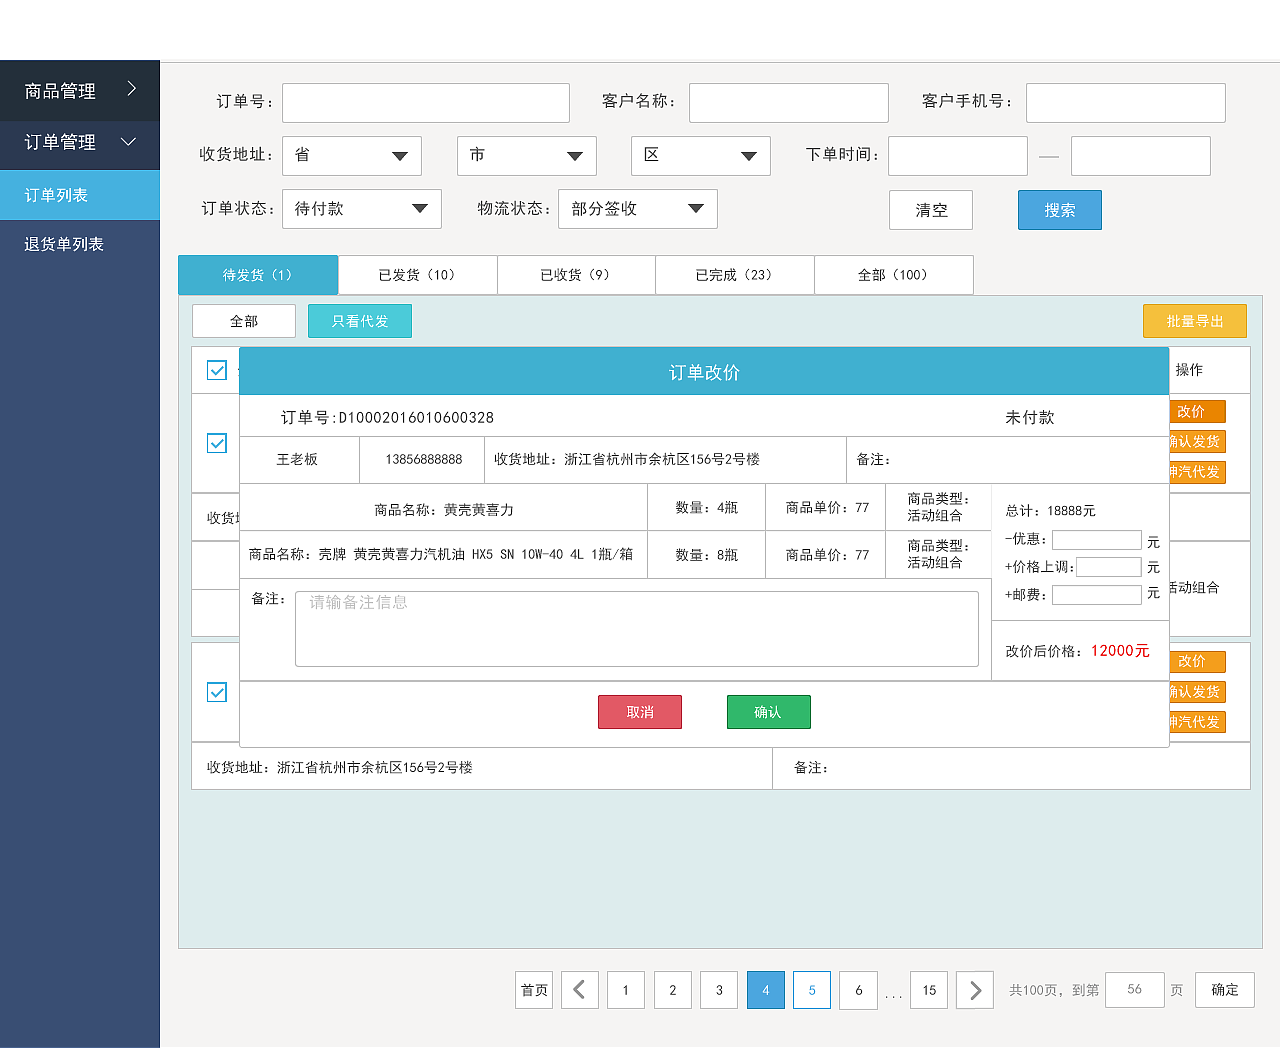Go to page 6
The image size is (1280, 1049).
(859, 990)
